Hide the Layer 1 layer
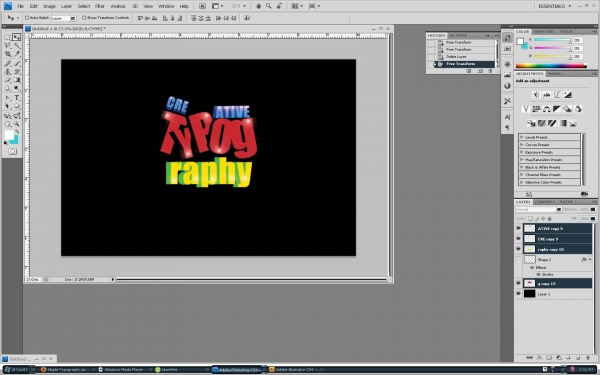 coord(518,294)
